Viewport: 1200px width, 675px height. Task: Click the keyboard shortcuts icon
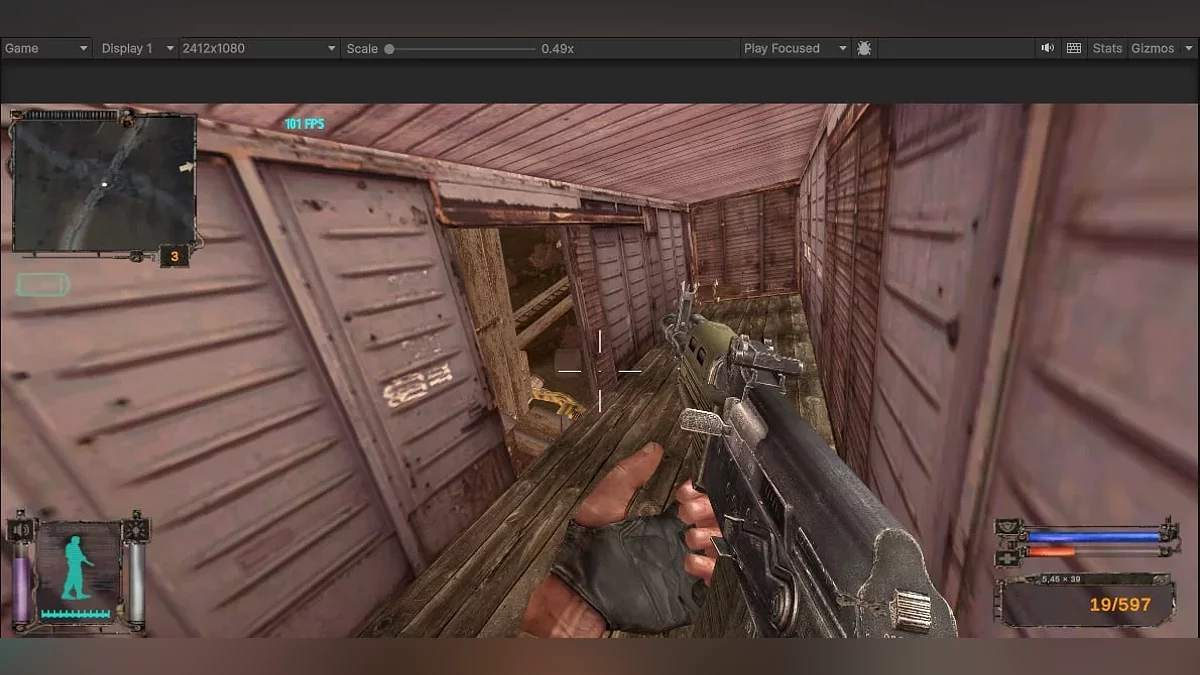tap(1073, 48)
